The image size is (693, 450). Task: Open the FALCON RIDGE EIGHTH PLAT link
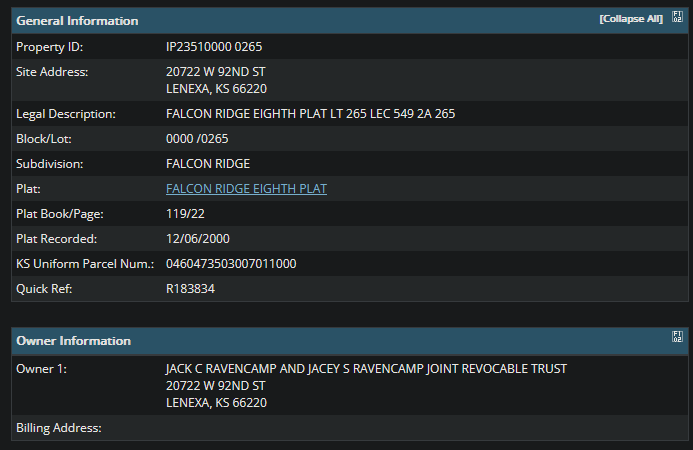(x=246, y=189)
